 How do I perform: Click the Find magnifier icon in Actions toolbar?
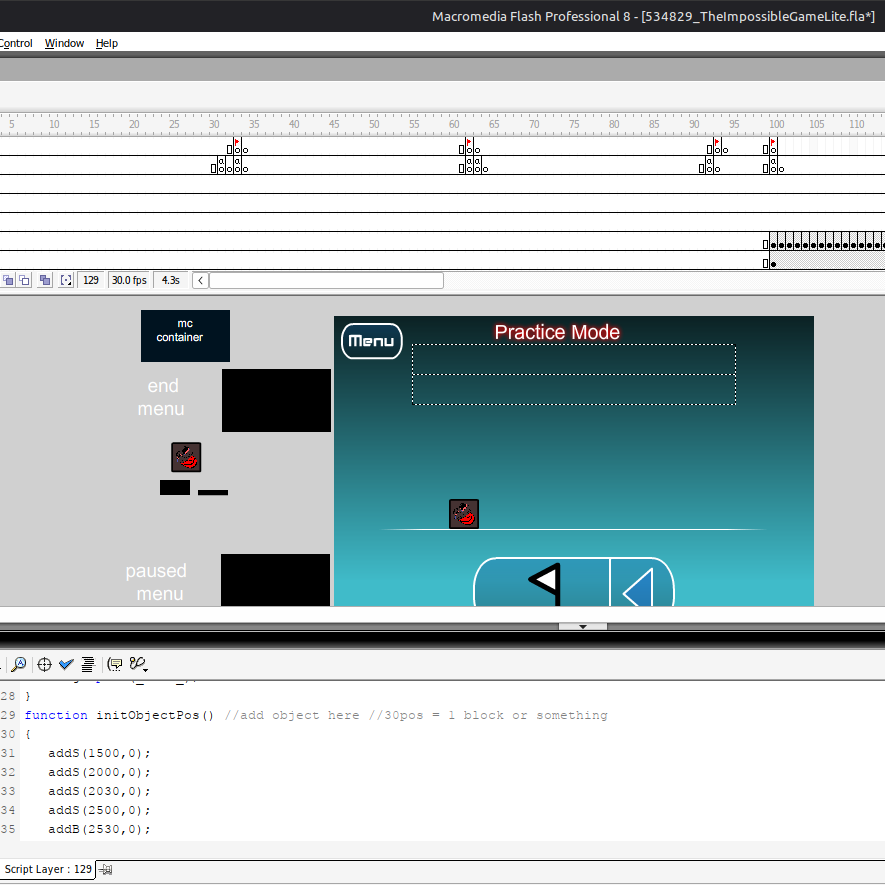pyautogui.click(x=19, y=664)
